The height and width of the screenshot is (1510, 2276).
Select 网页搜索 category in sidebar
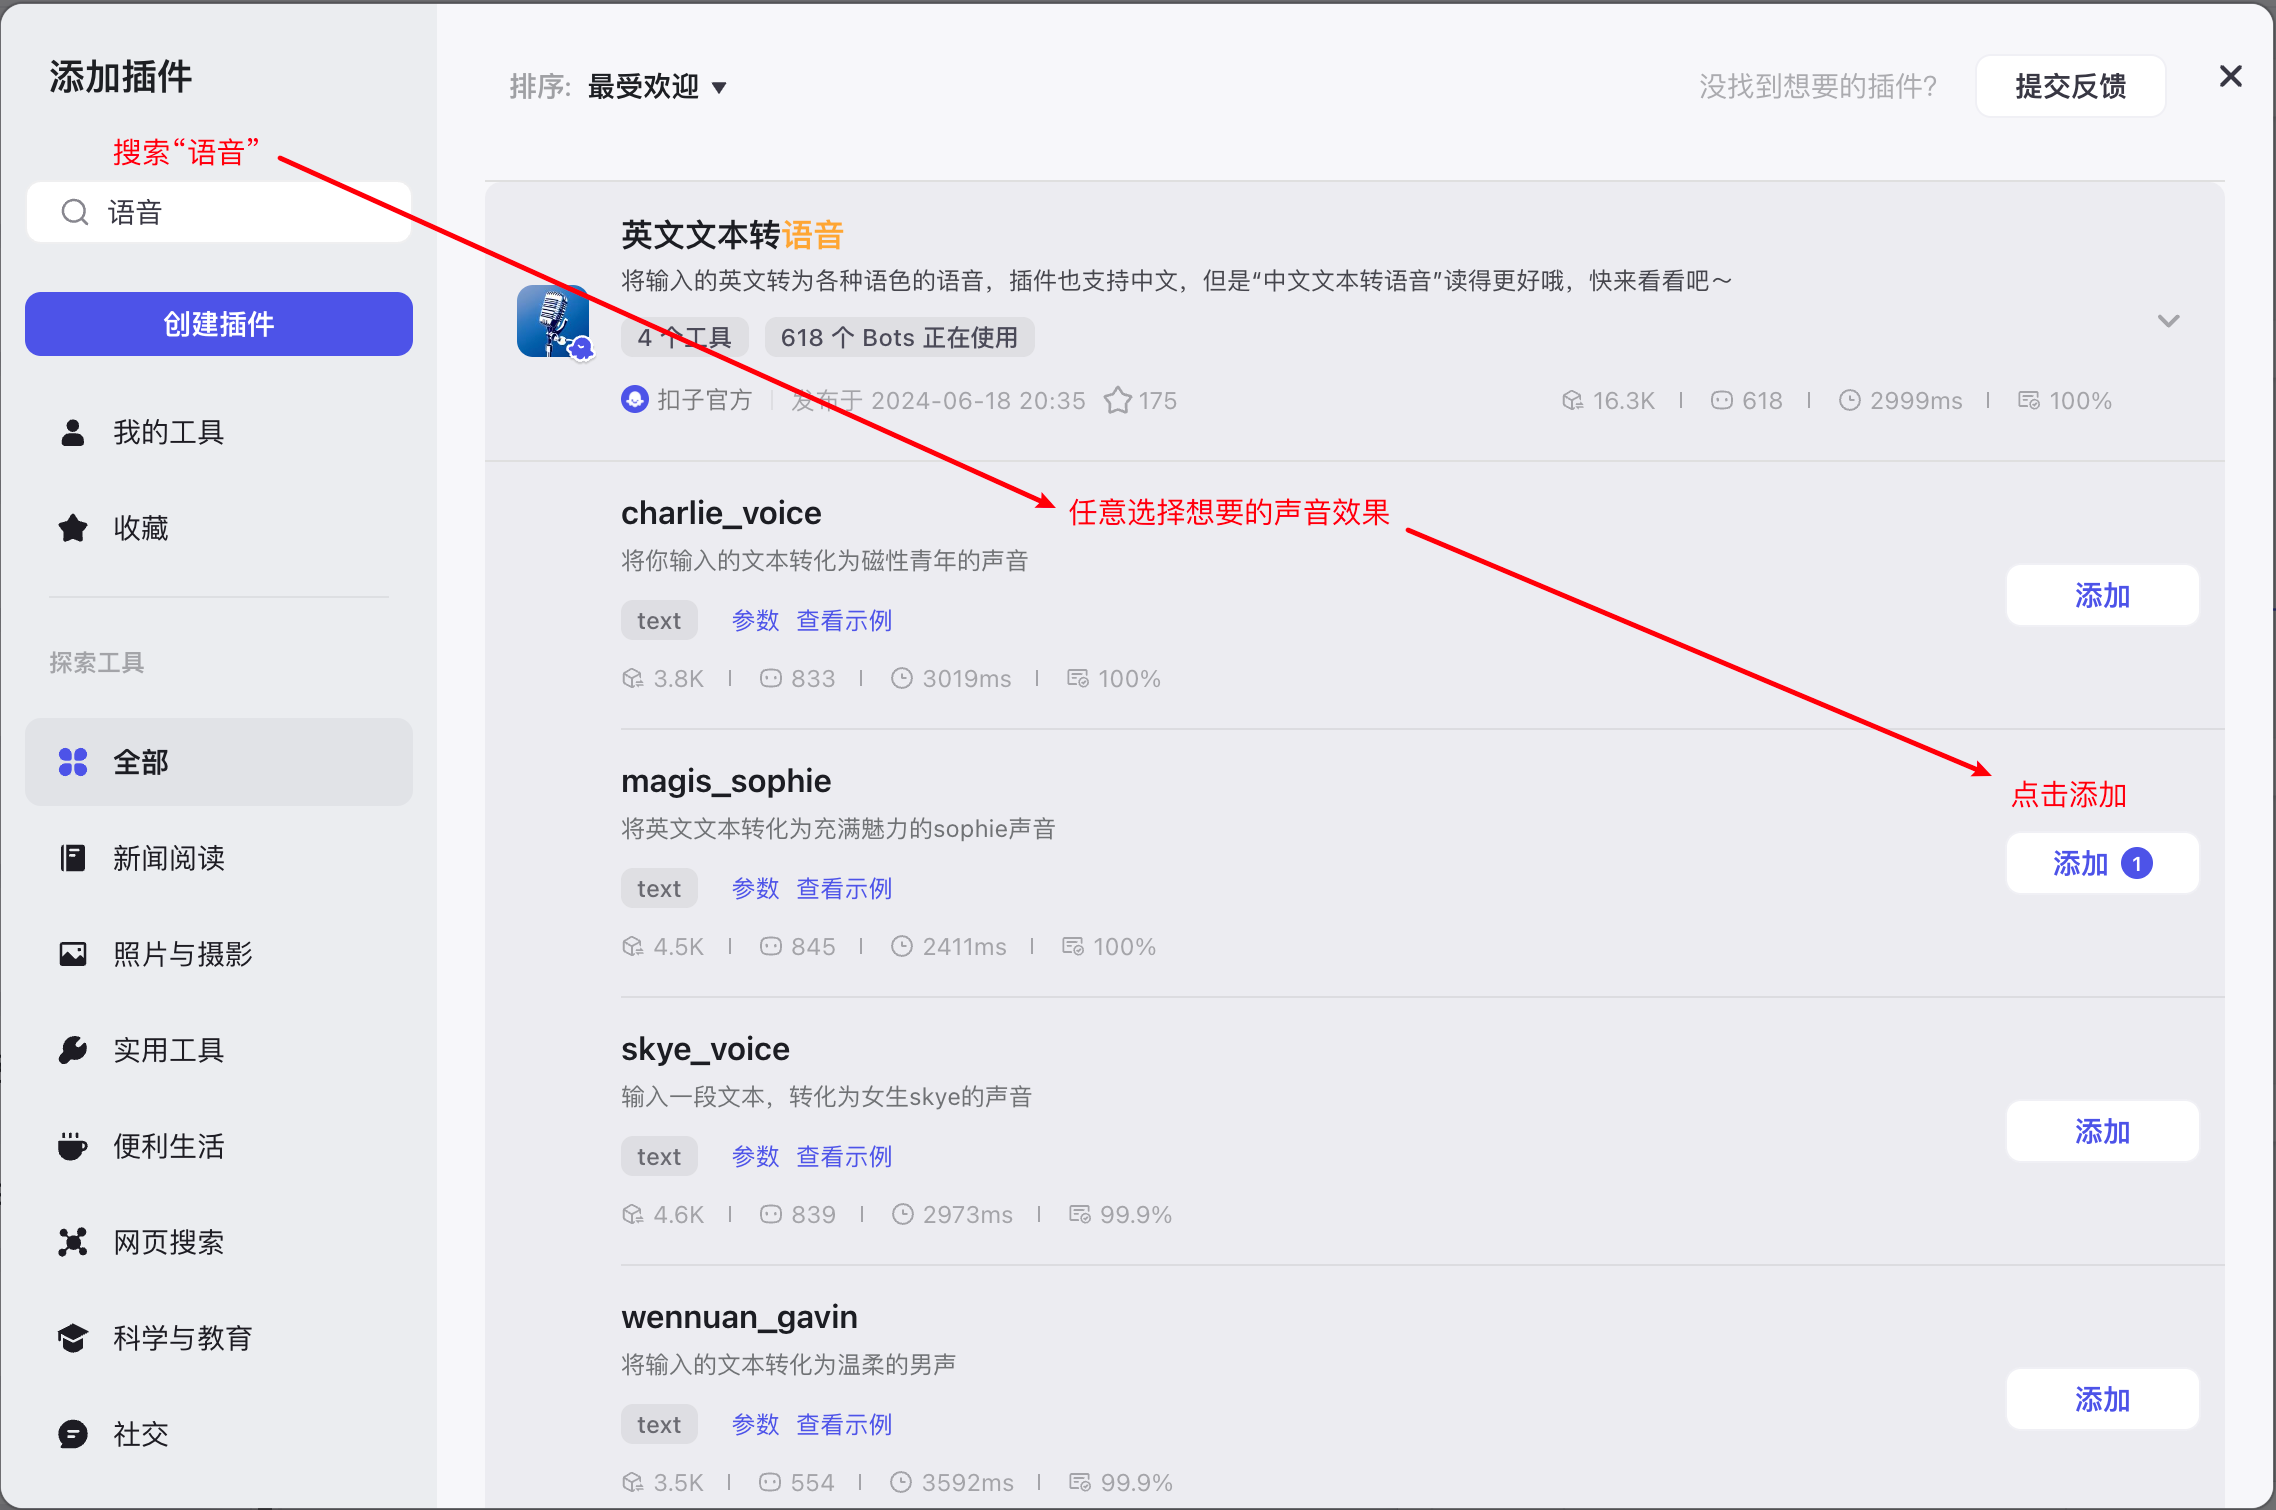coord(168,1242)
